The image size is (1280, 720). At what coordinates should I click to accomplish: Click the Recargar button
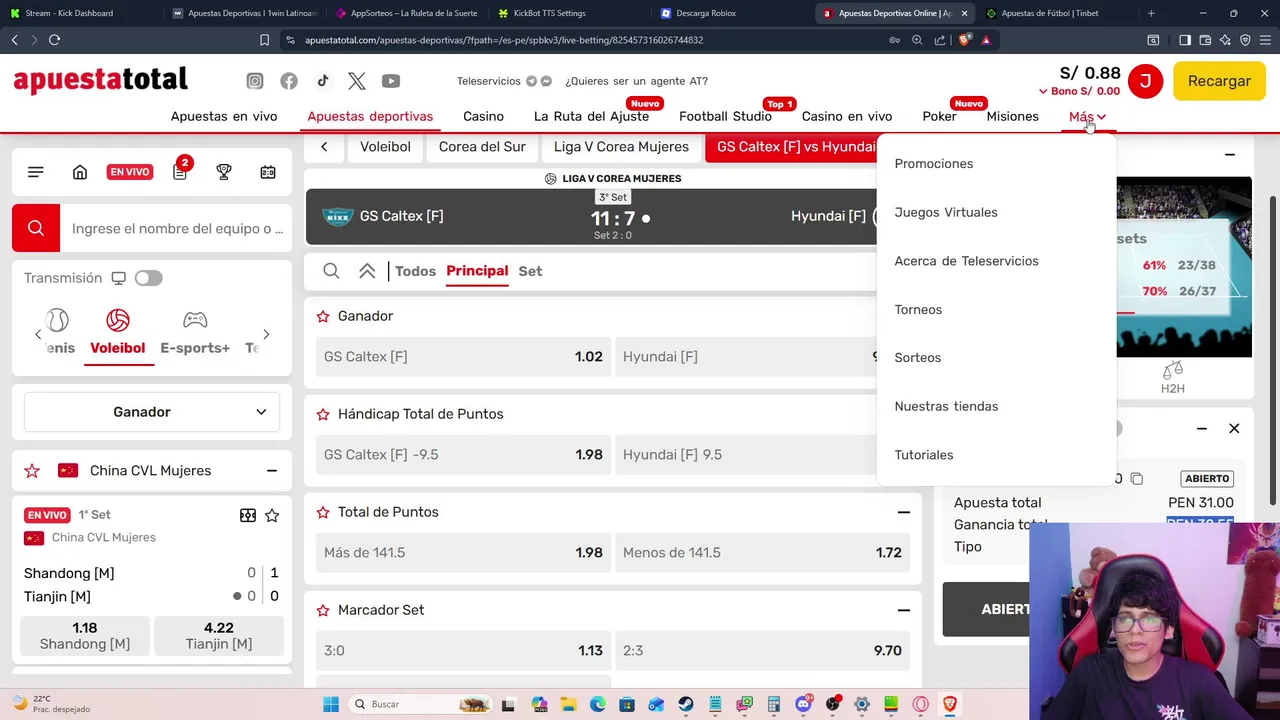click(x=1219, y=81)
